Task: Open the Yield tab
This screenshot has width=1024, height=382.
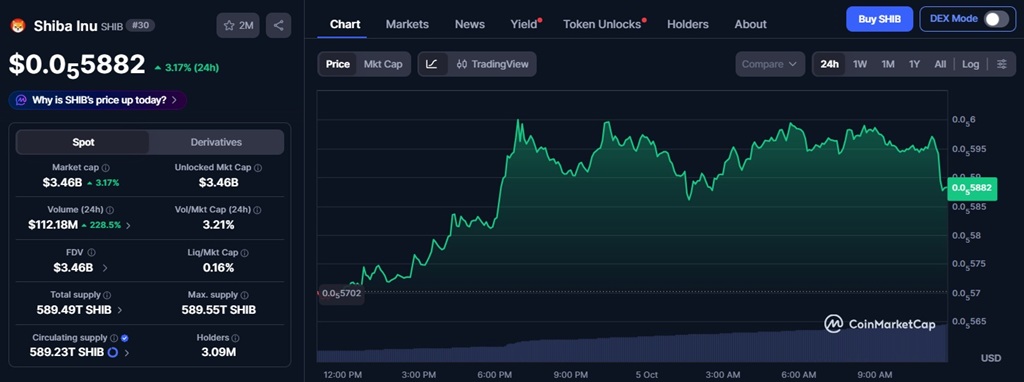Action: [x=524, y=24]
